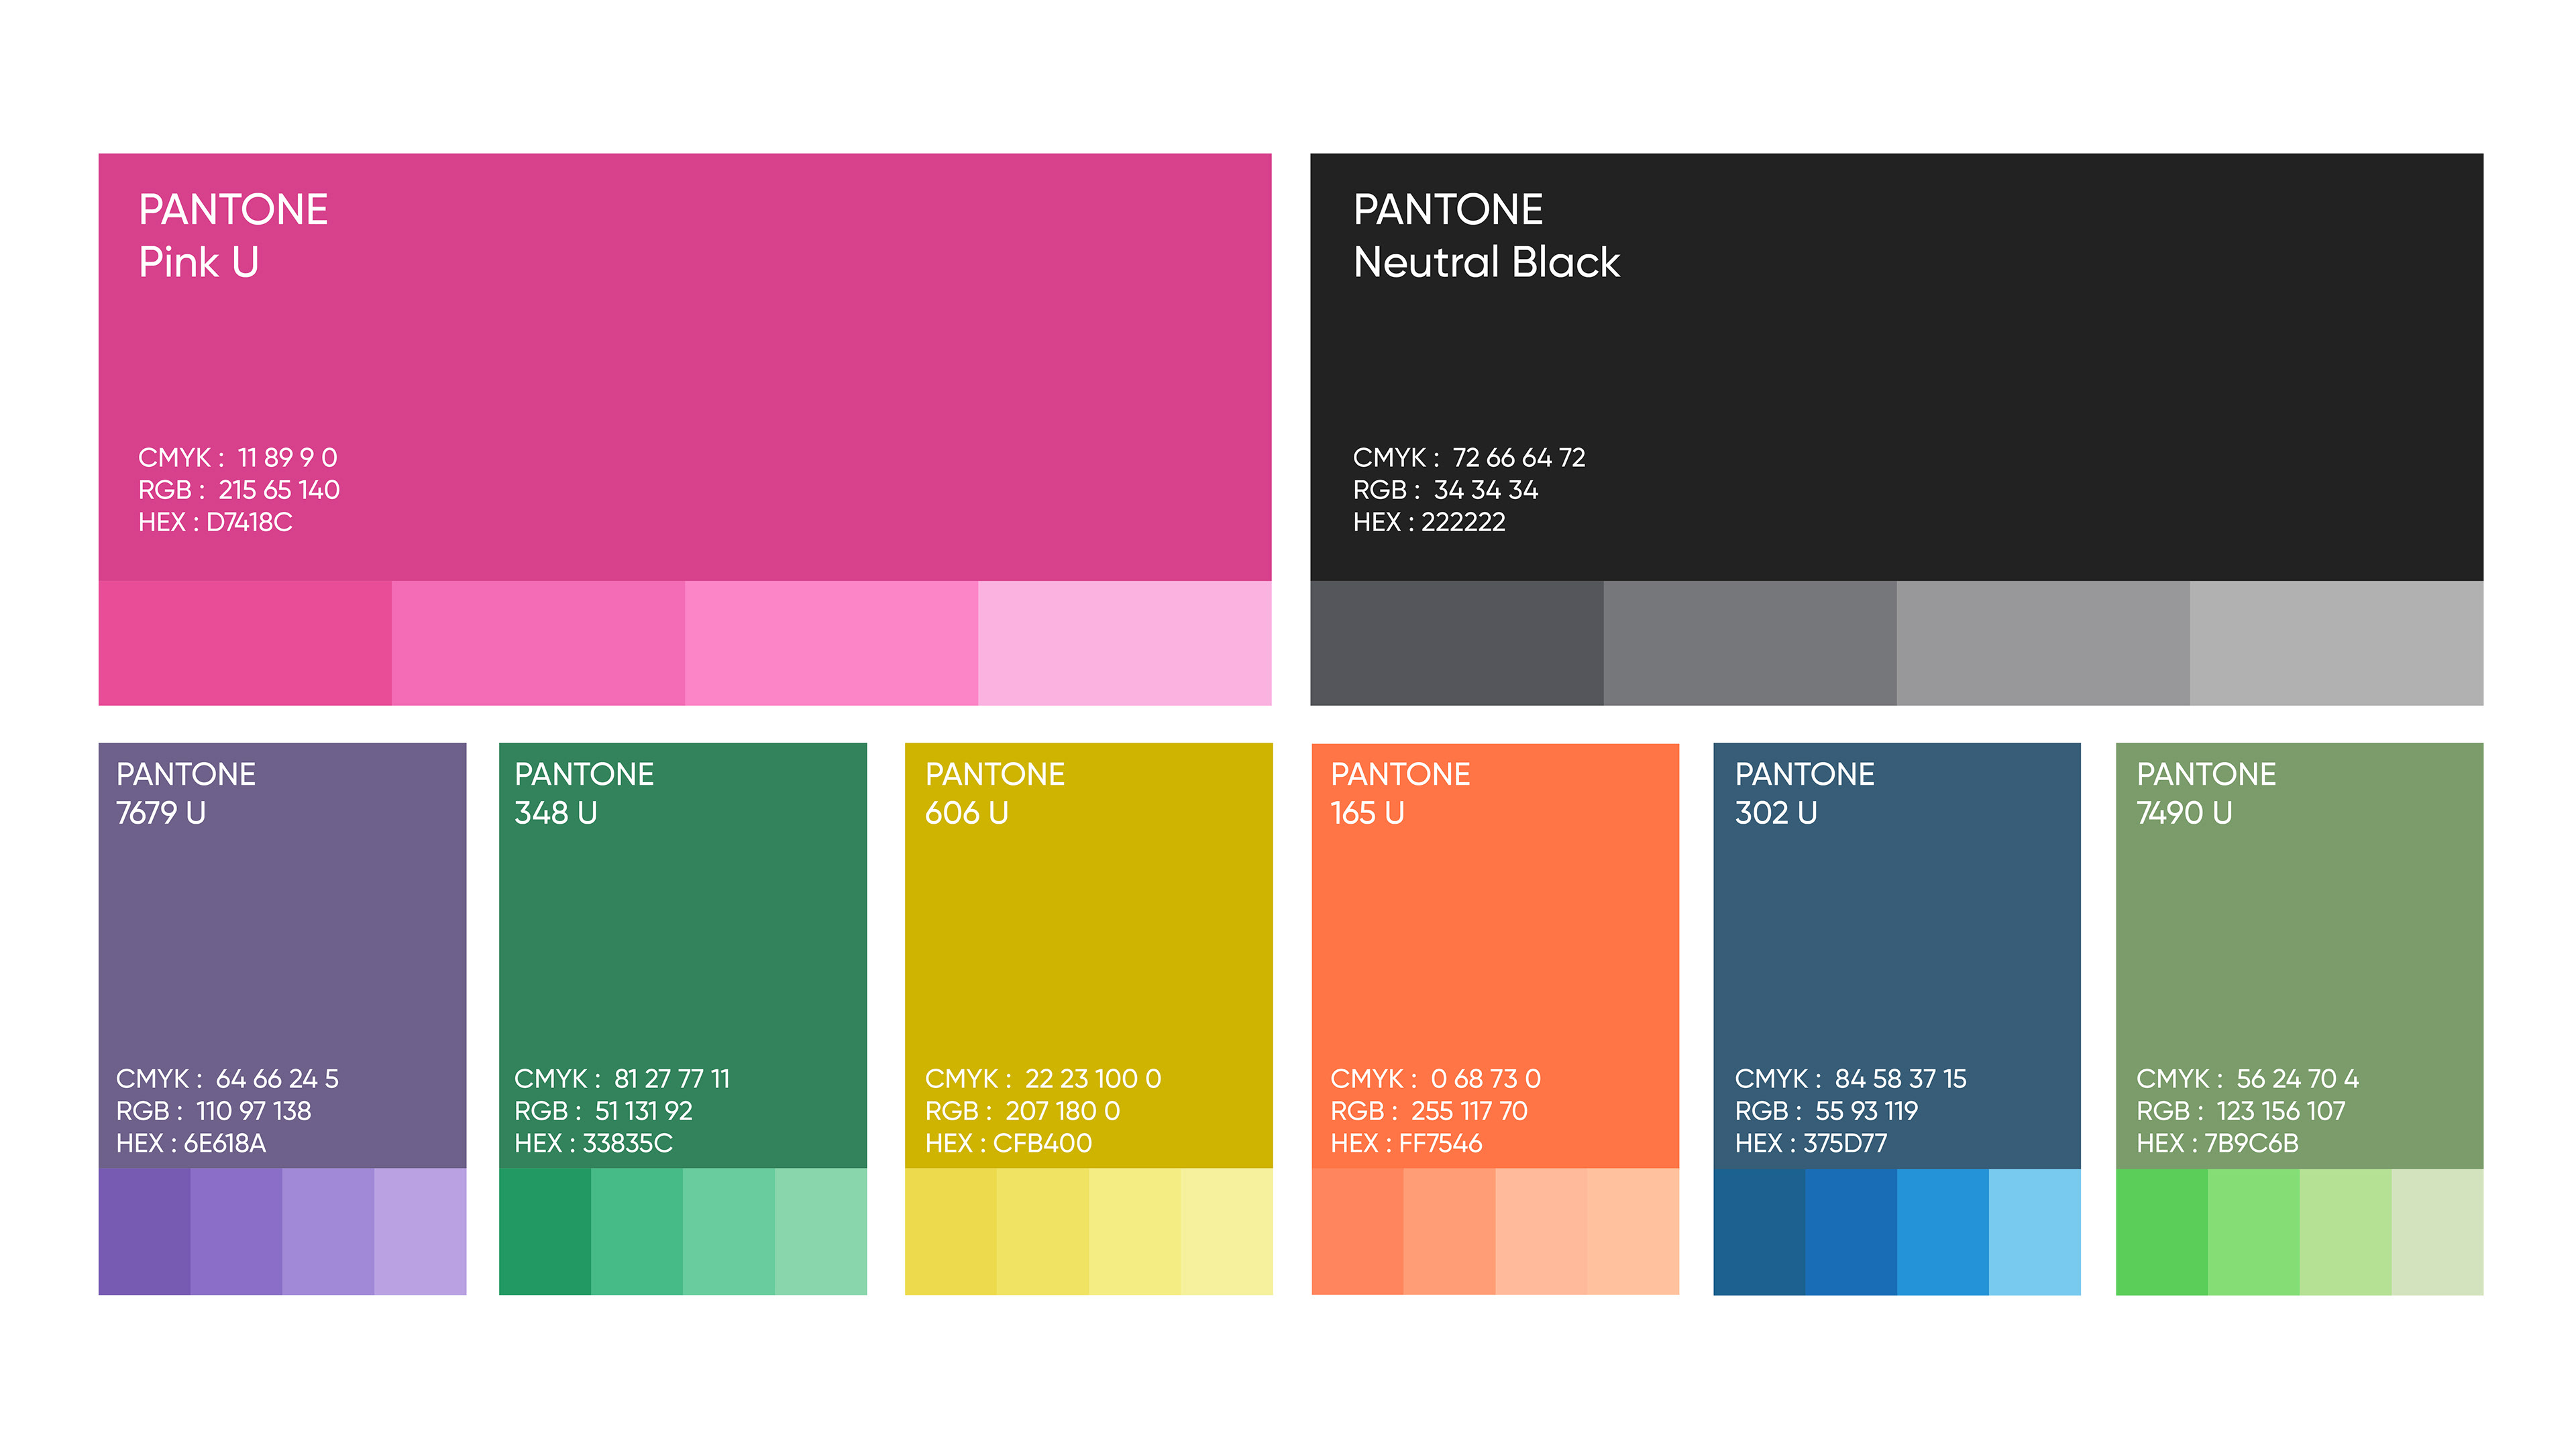
Task: Click the 'HEX : 7B9C6B' text
Action: pyautogui.click(x=2217, y=1143)
